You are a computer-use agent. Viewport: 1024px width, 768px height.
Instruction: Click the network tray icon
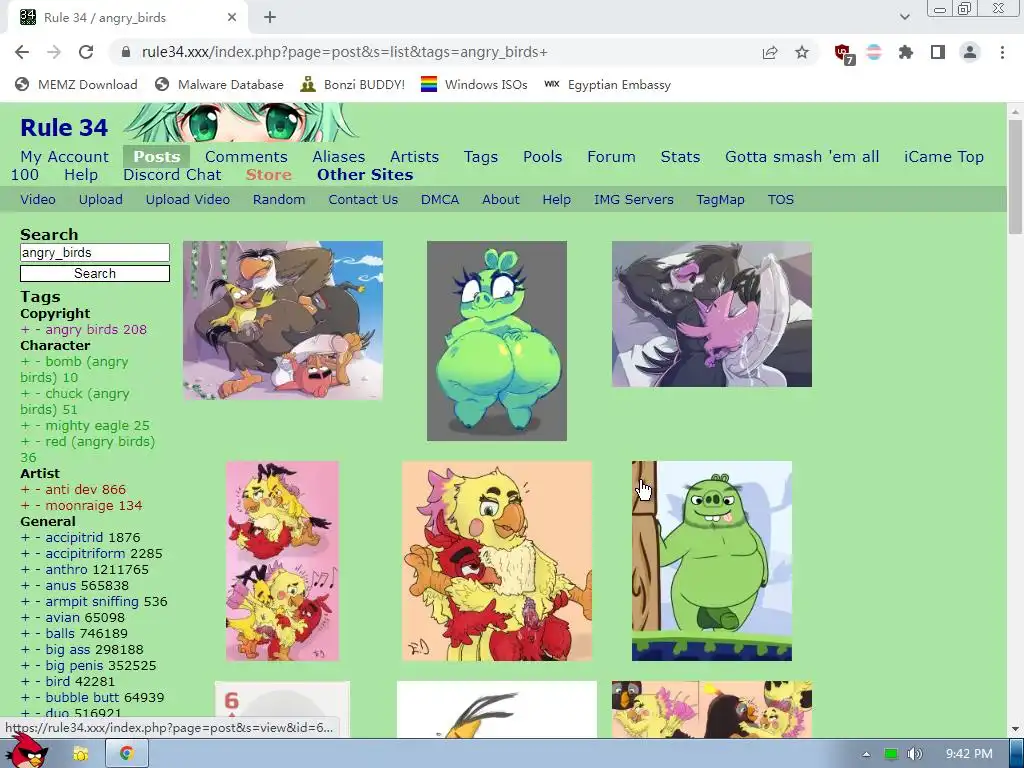pos(891,754)
